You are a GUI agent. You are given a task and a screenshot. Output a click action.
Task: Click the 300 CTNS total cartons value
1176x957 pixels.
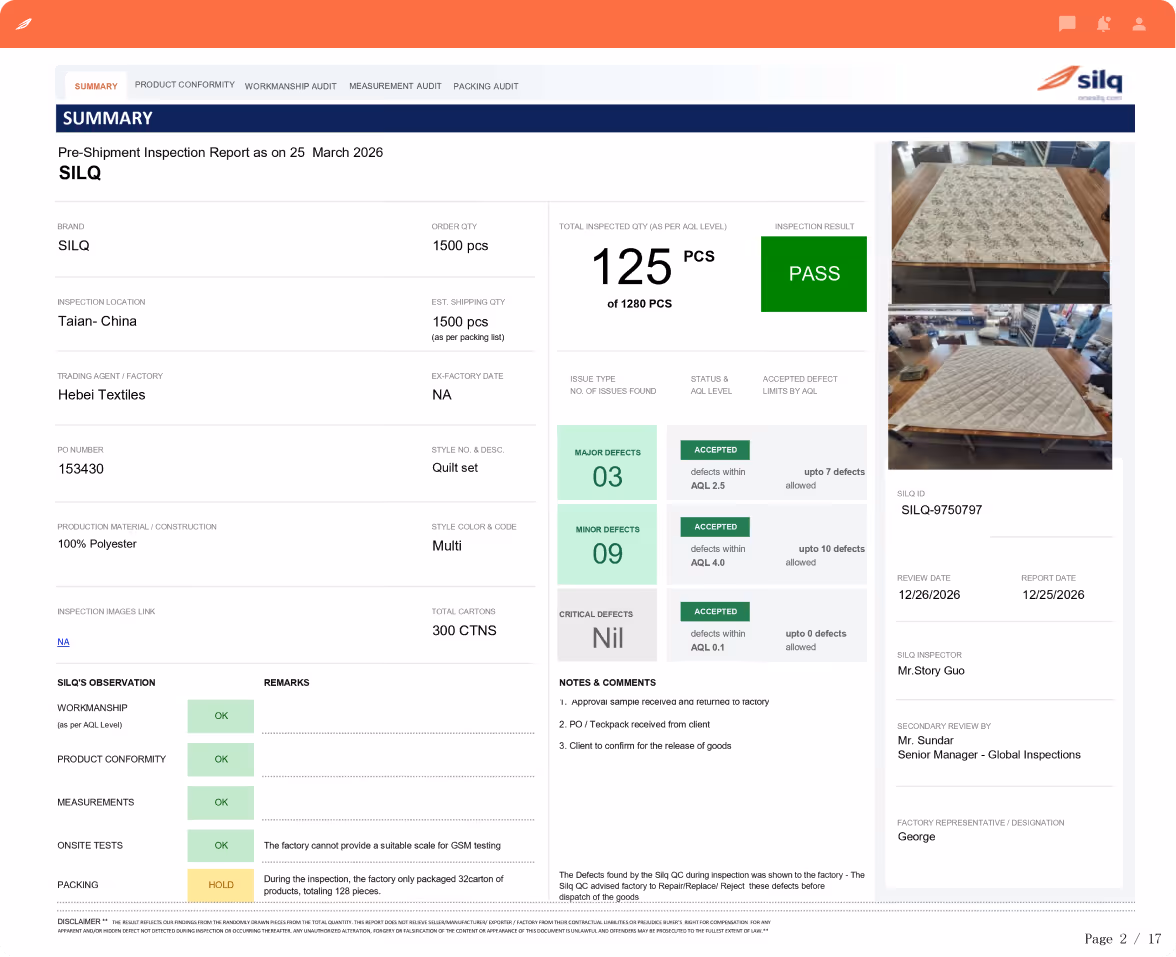coord(464,631)
